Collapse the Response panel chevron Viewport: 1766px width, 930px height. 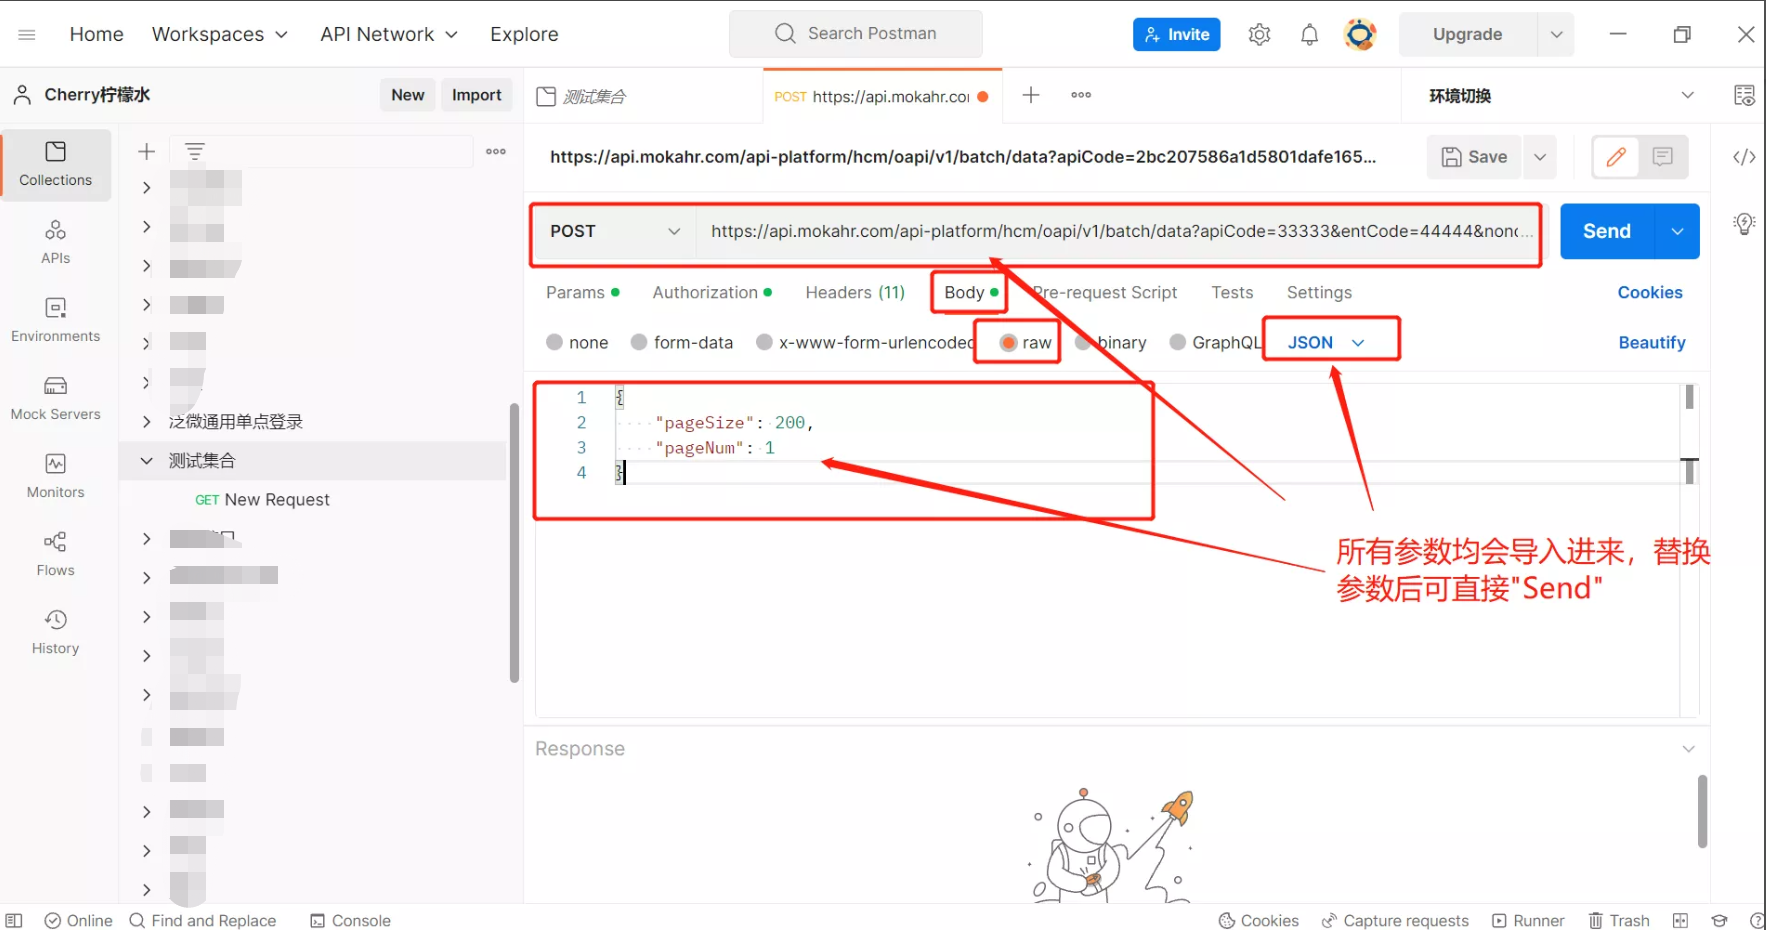pyautogui.click(x=1688, y=749)
